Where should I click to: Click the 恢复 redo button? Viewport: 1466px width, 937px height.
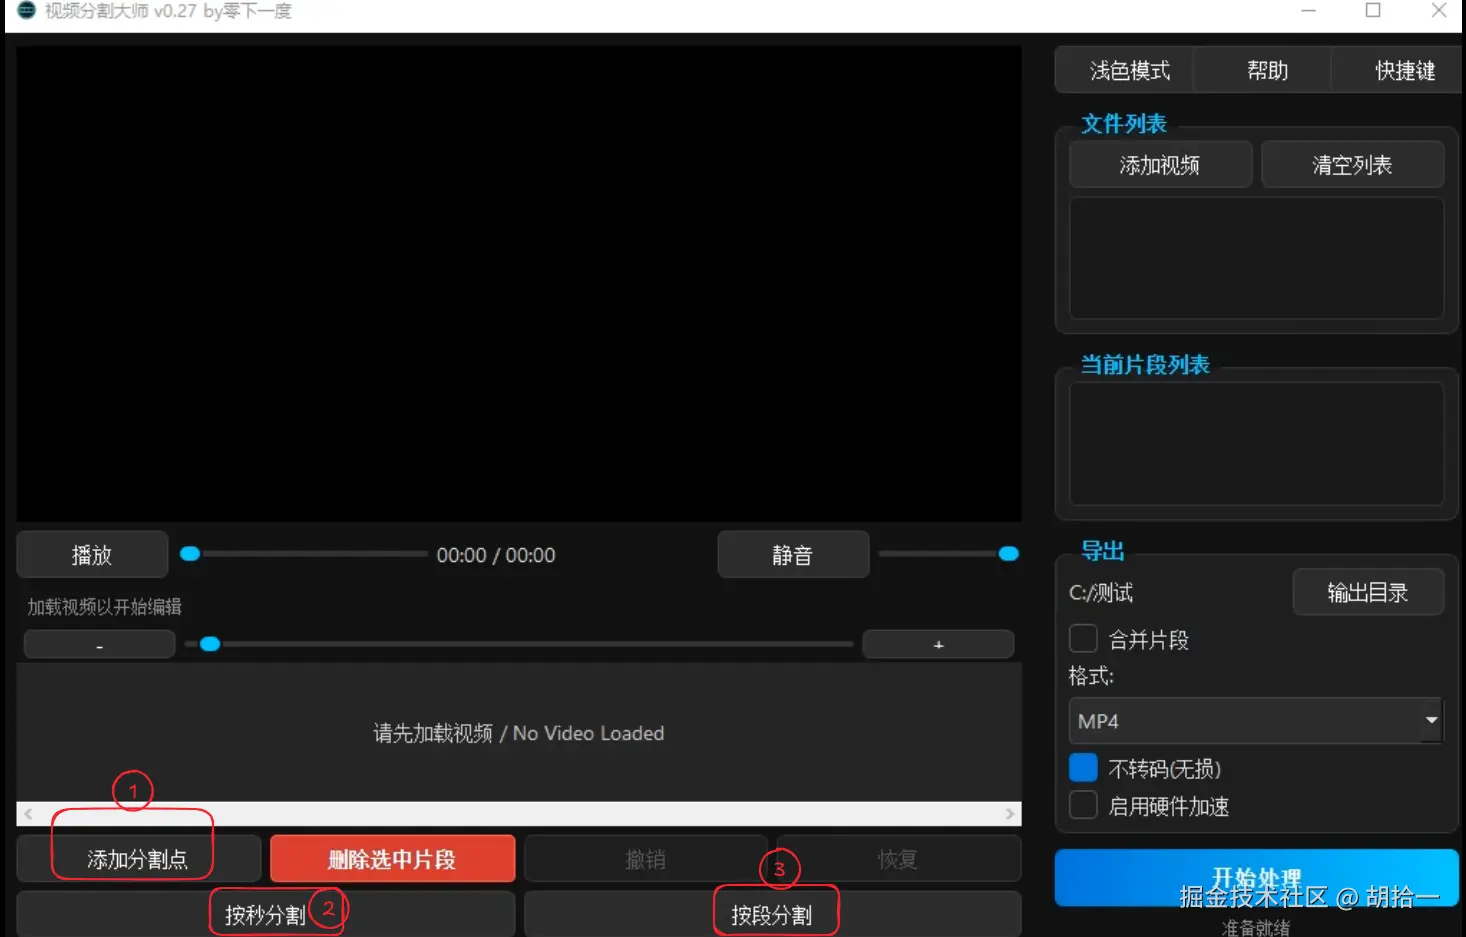click(898, 859)
